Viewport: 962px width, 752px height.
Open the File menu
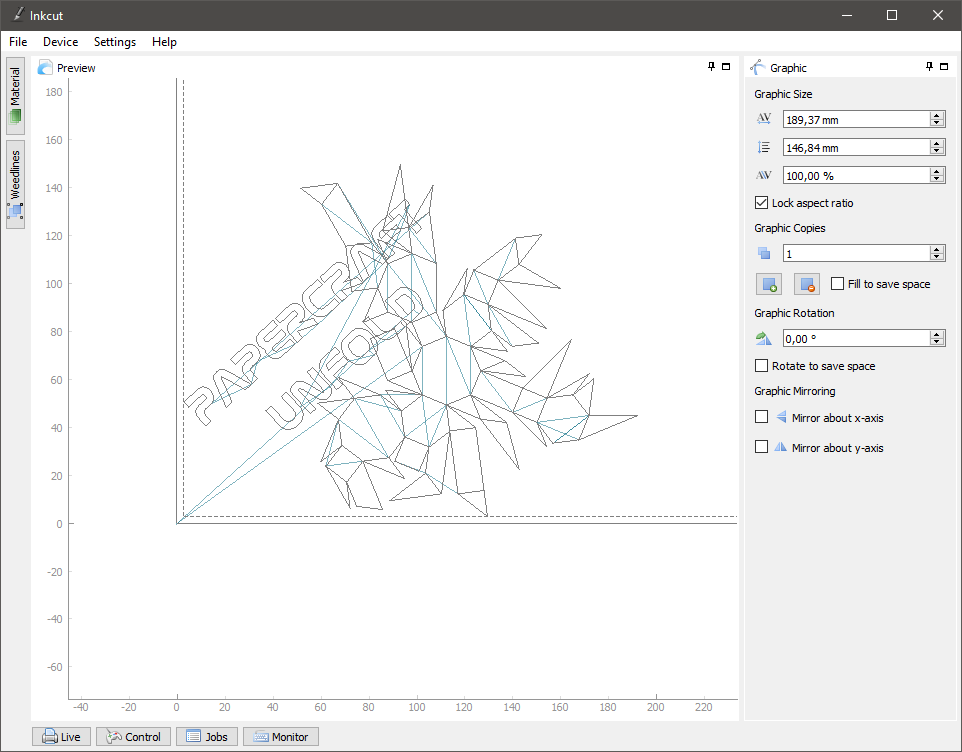coord(18,42)
